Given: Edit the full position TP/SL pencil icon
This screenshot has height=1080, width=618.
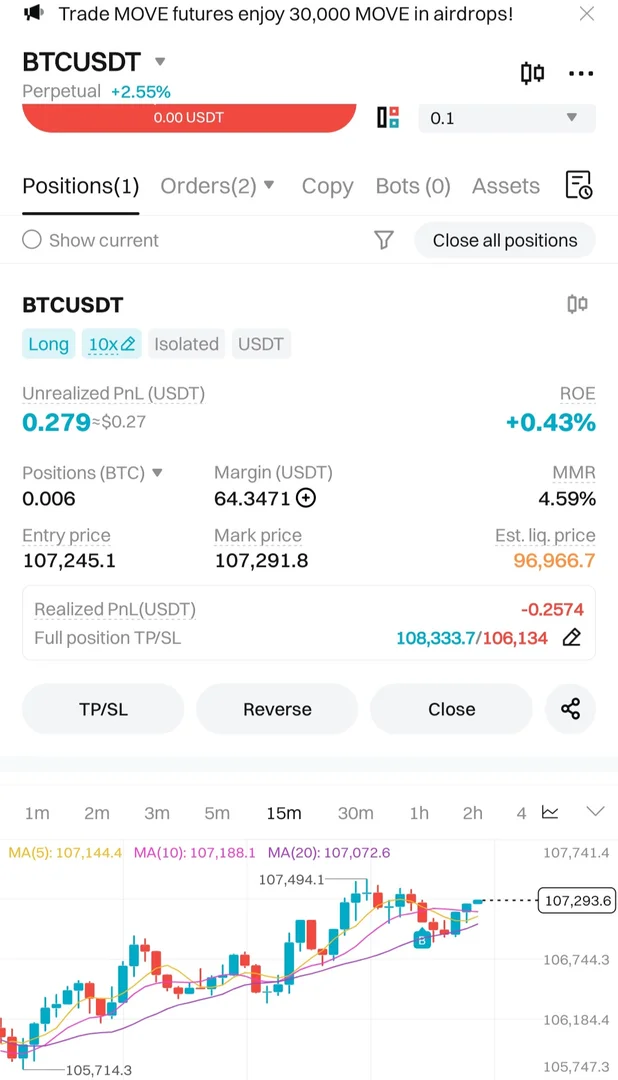Looking at the screenshot, I should (572, 637).
